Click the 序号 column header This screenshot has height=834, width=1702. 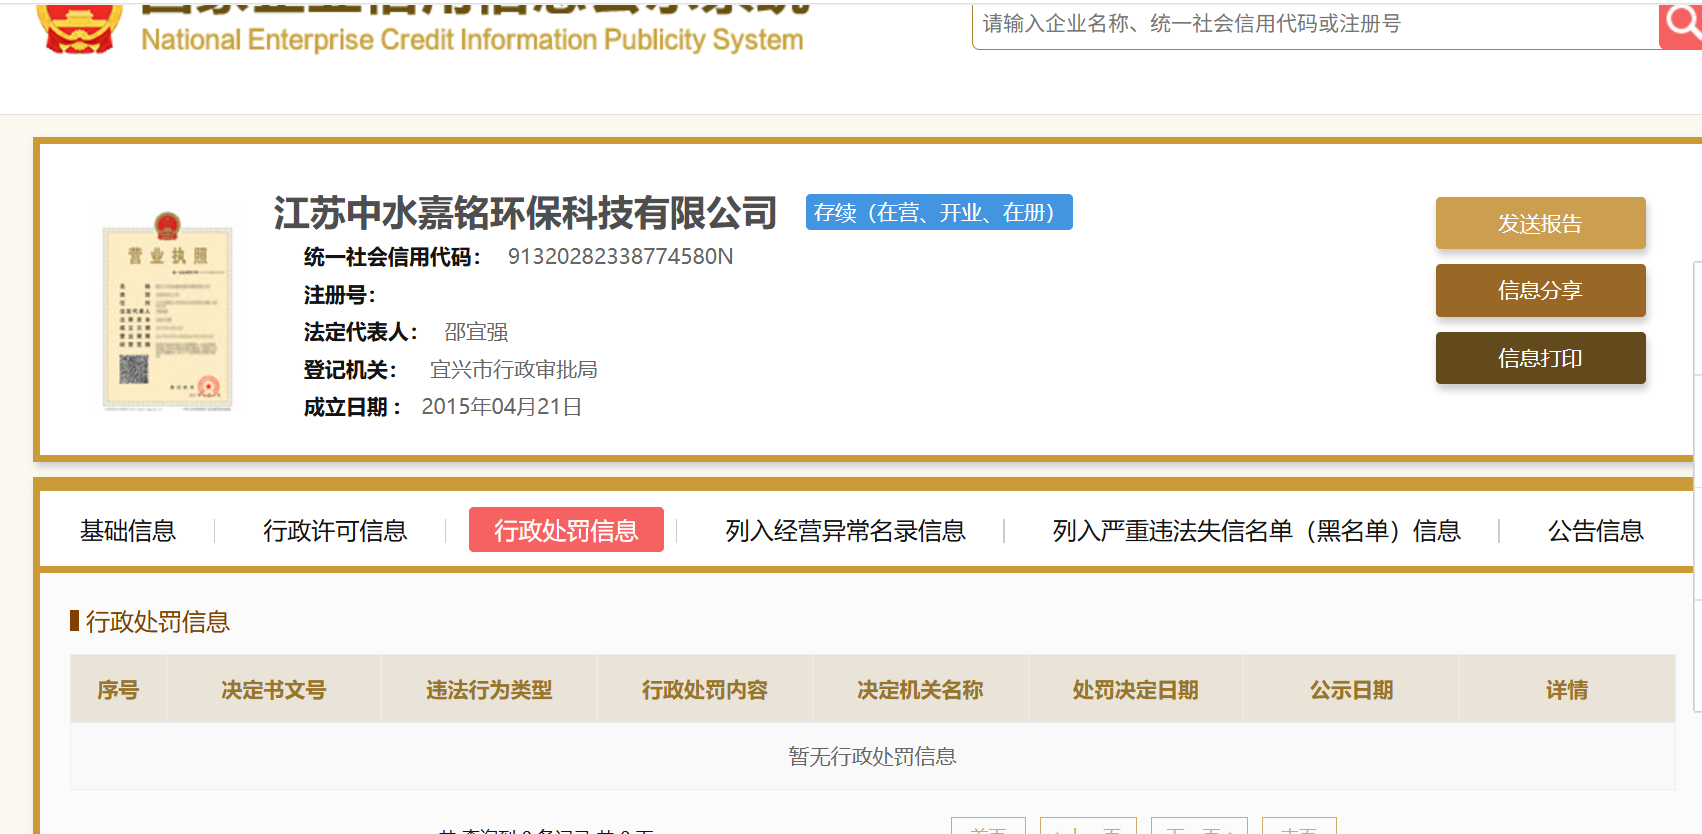(118, 690)
